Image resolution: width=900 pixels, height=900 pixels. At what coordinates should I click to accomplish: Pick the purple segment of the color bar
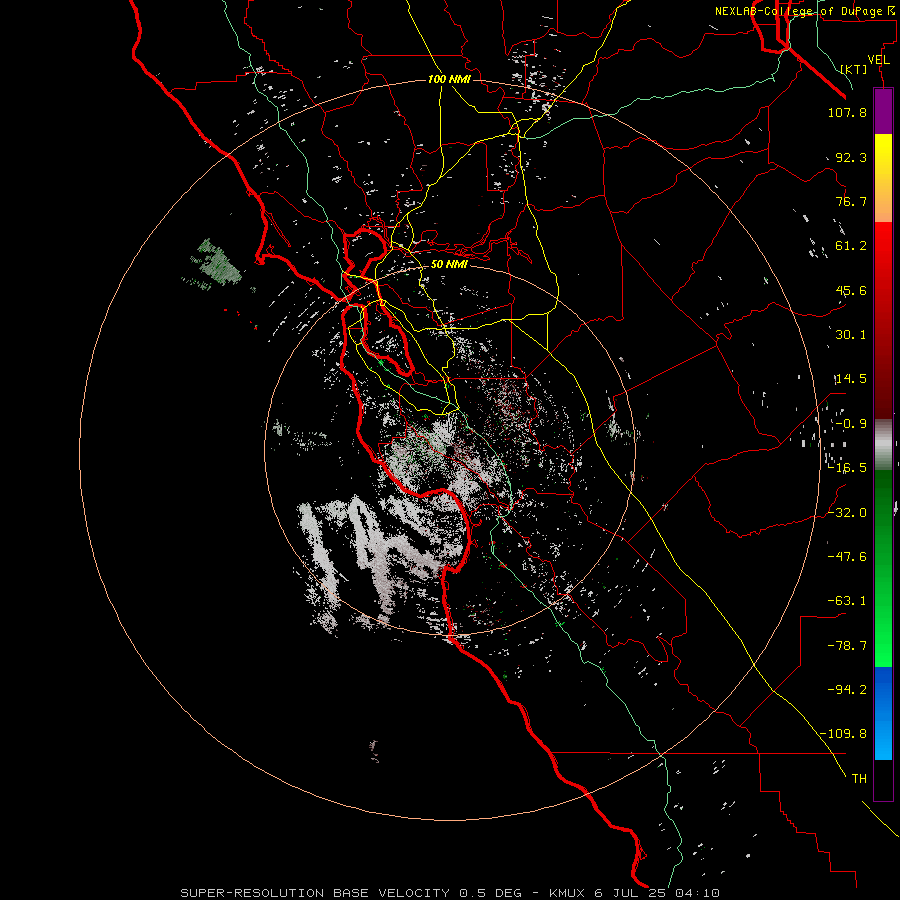coord(883,111)
